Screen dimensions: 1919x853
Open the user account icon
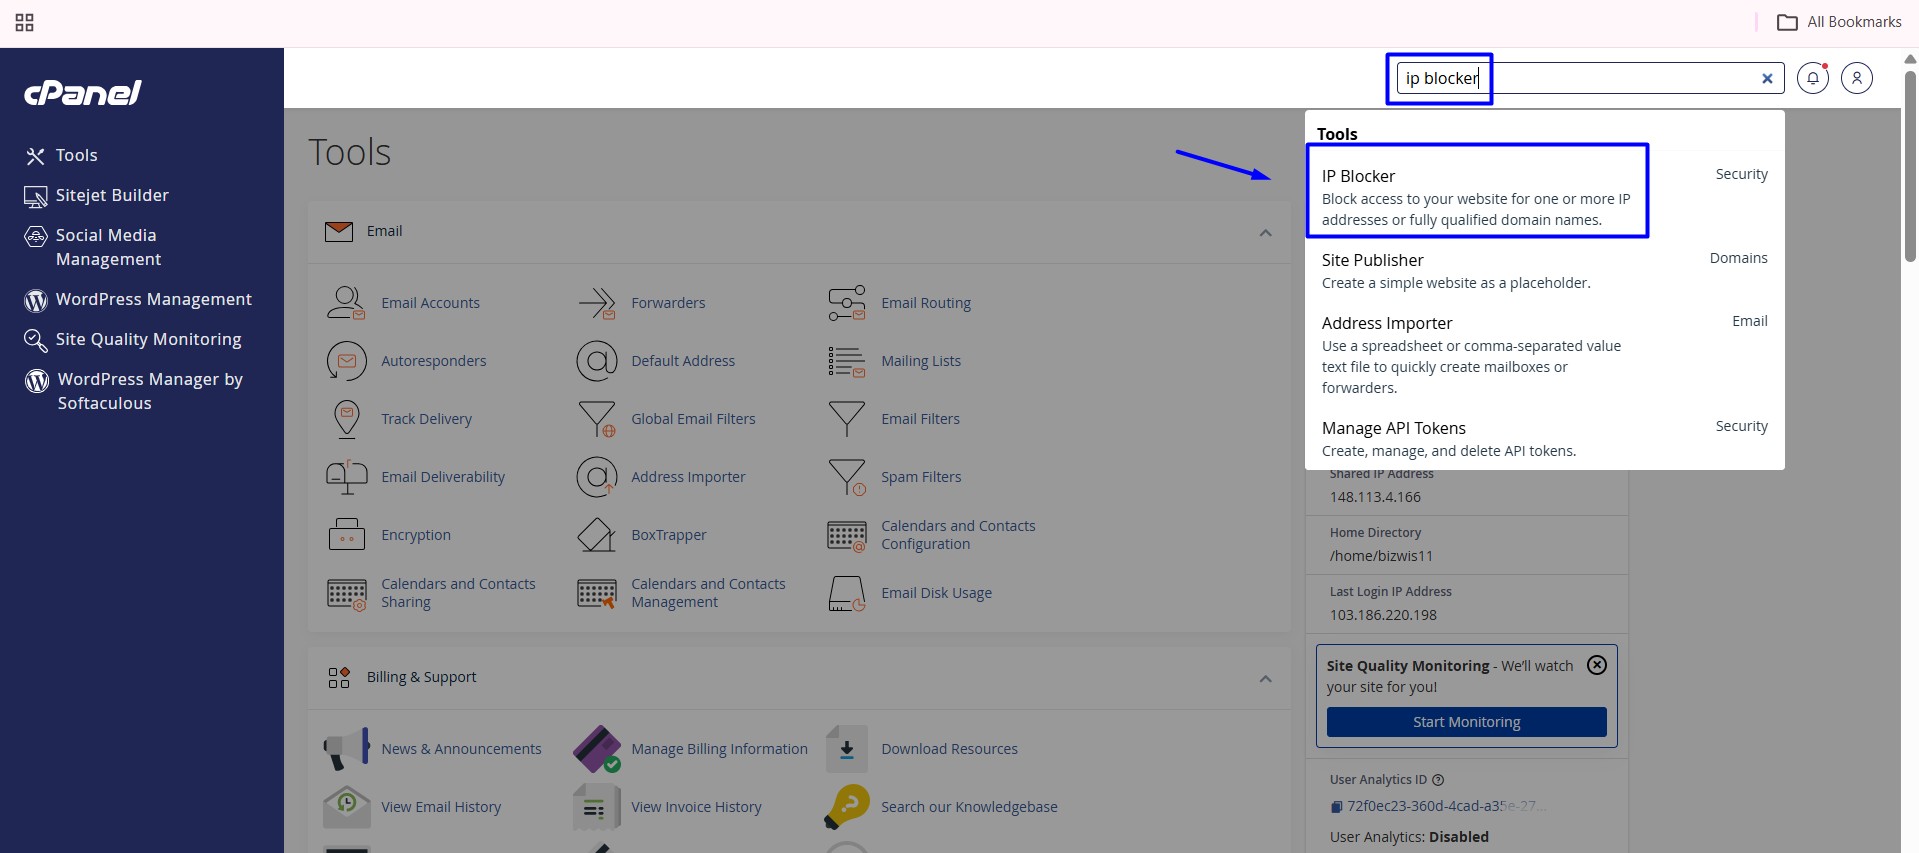point(1856,78)
